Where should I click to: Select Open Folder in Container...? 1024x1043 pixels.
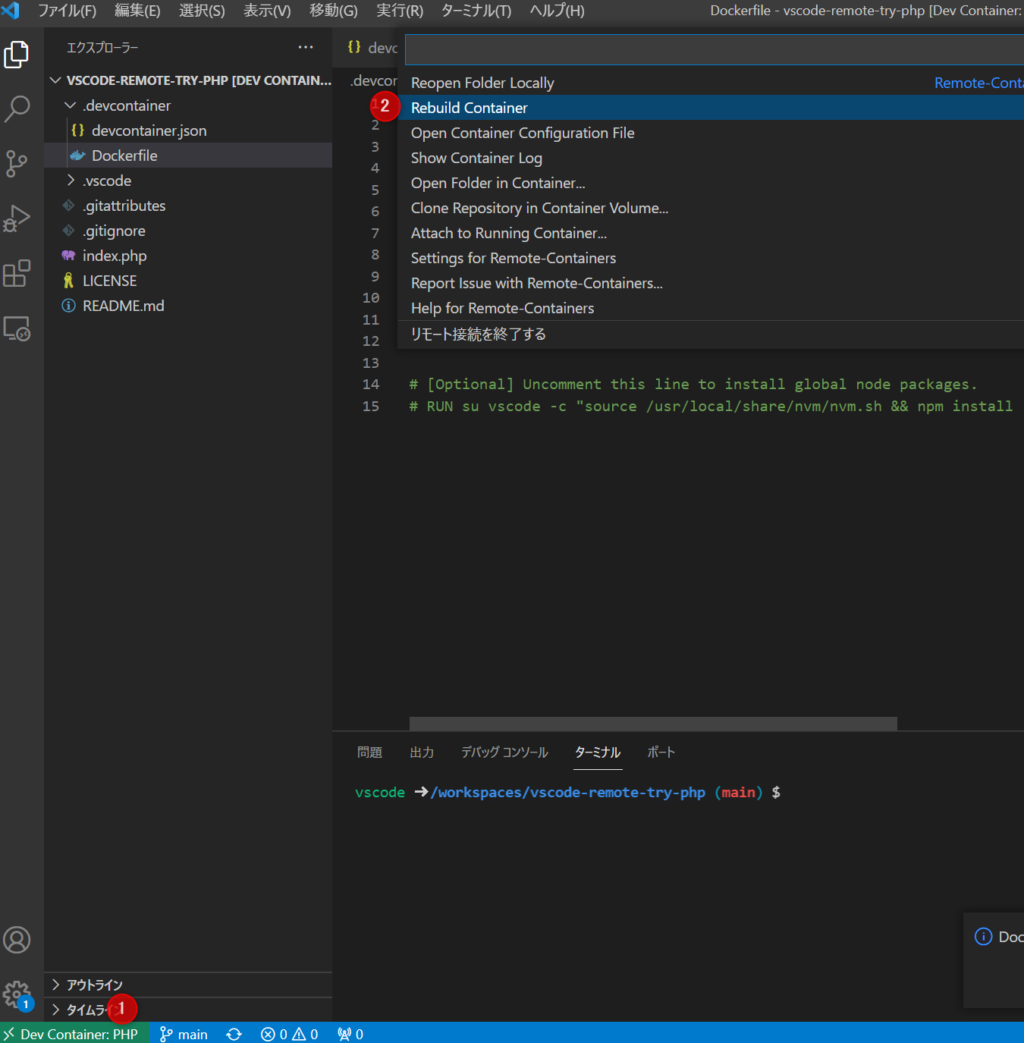(711, 183)
